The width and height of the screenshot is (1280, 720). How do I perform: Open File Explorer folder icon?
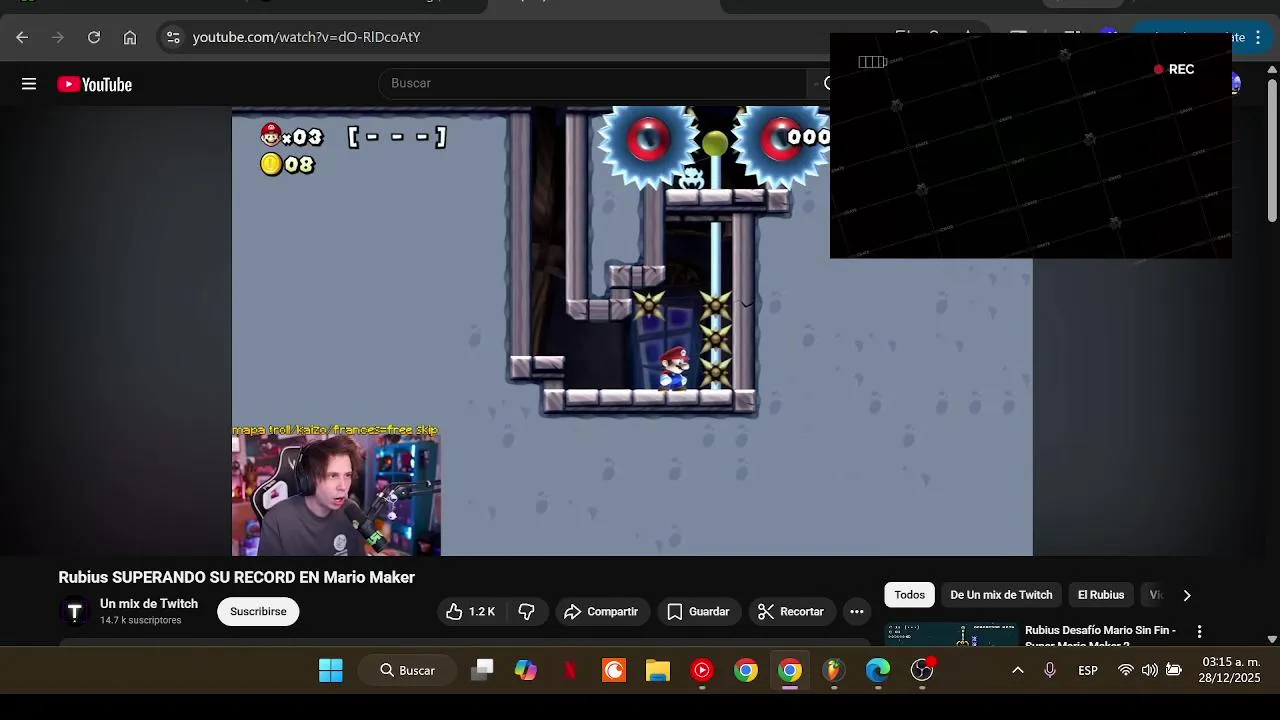pos(658,670)
